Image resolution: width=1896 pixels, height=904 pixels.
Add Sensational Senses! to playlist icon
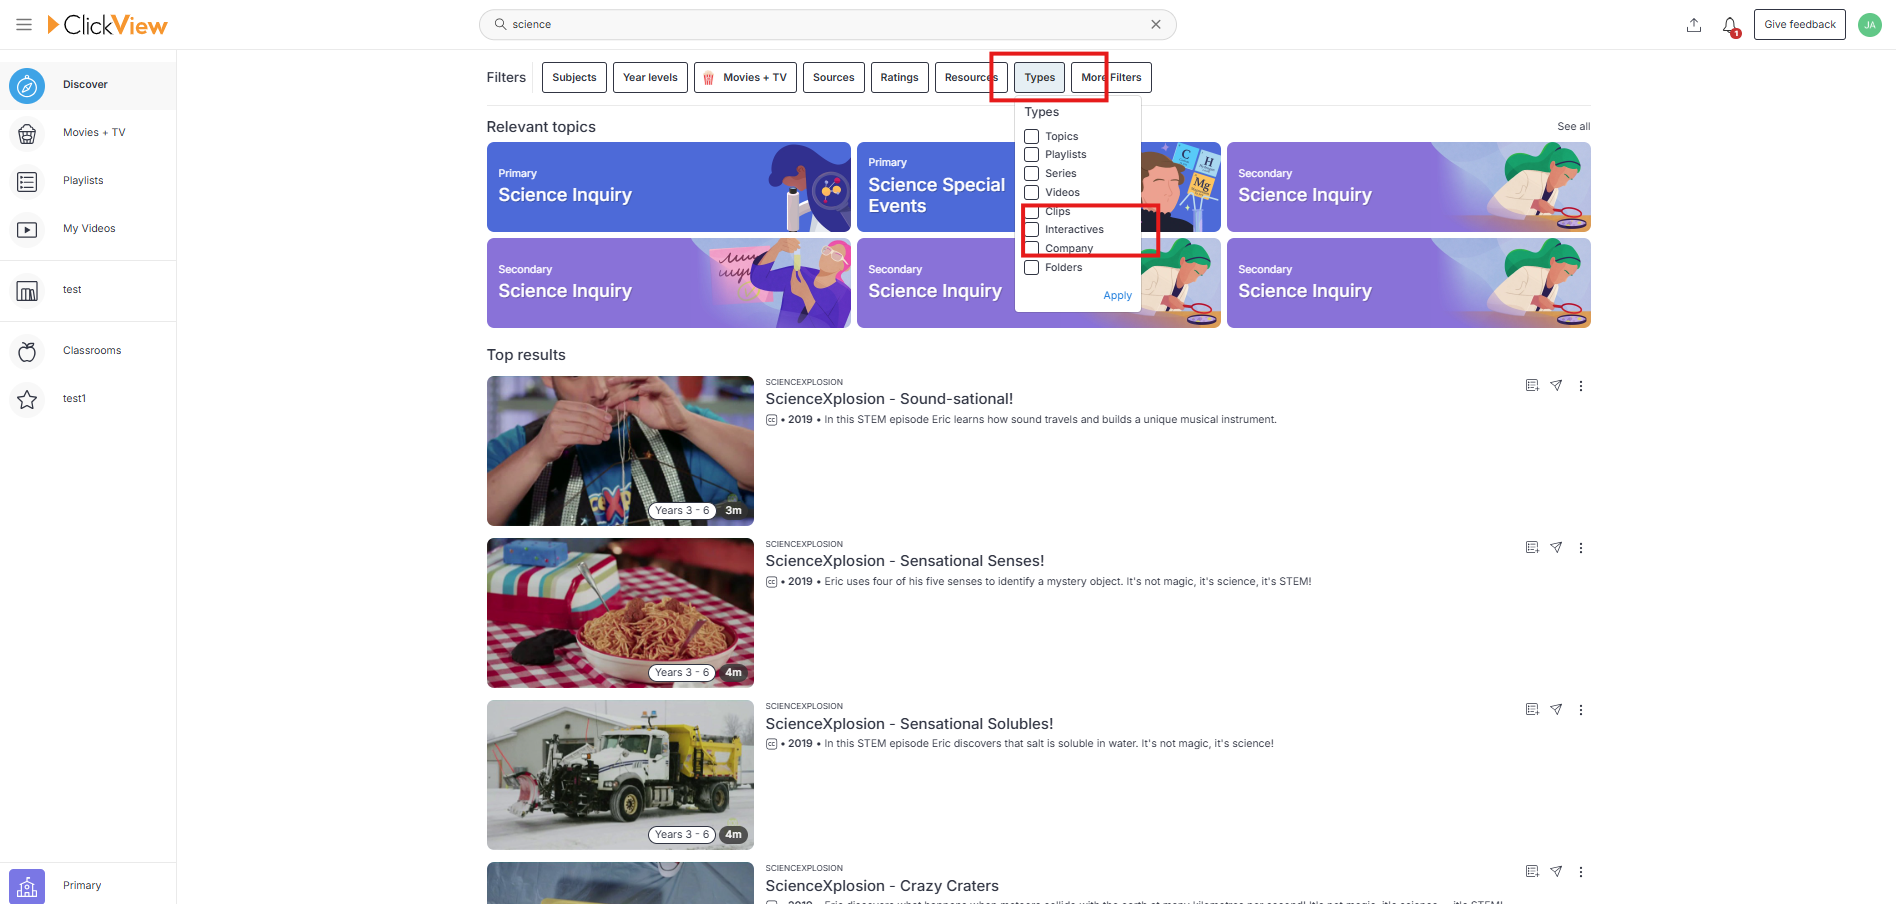point(1532,547)
